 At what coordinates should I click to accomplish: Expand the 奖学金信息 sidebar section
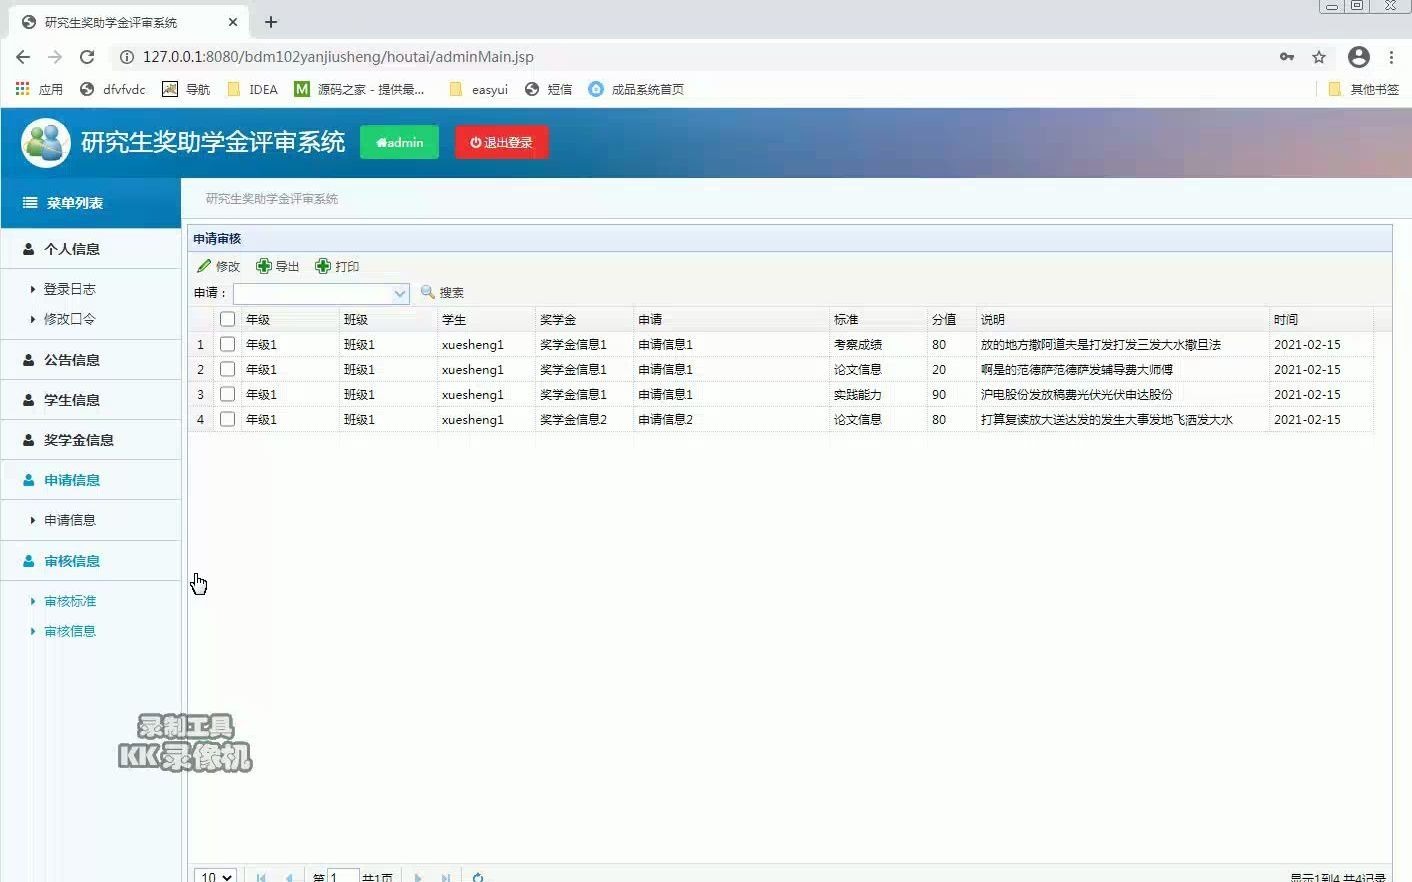click(x=90, y=440)
